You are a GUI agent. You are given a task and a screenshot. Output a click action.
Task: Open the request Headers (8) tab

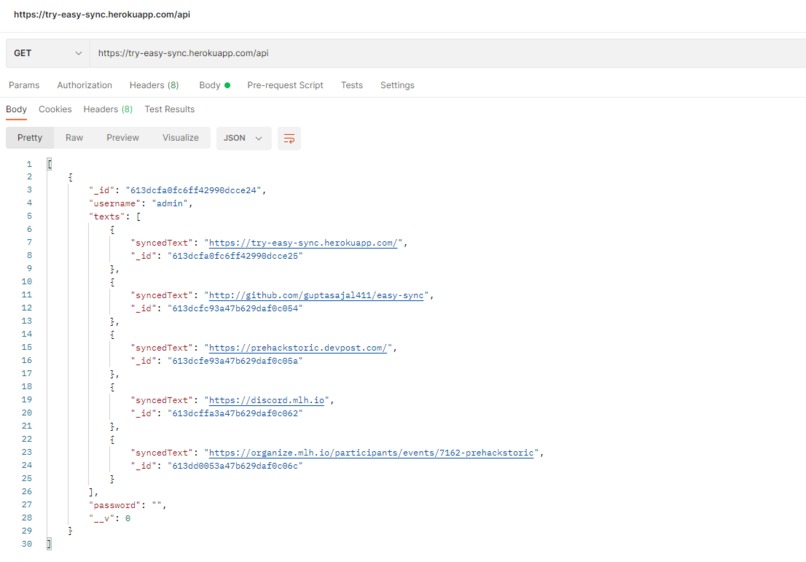[154, 85]
